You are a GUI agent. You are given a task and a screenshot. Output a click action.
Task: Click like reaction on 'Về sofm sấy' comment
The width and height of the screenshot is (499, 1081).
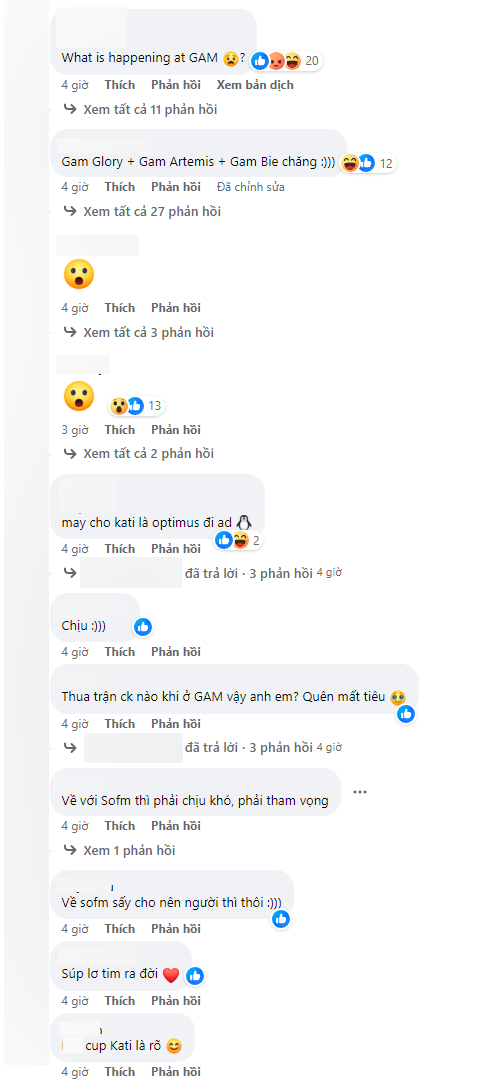pos(281,918)
